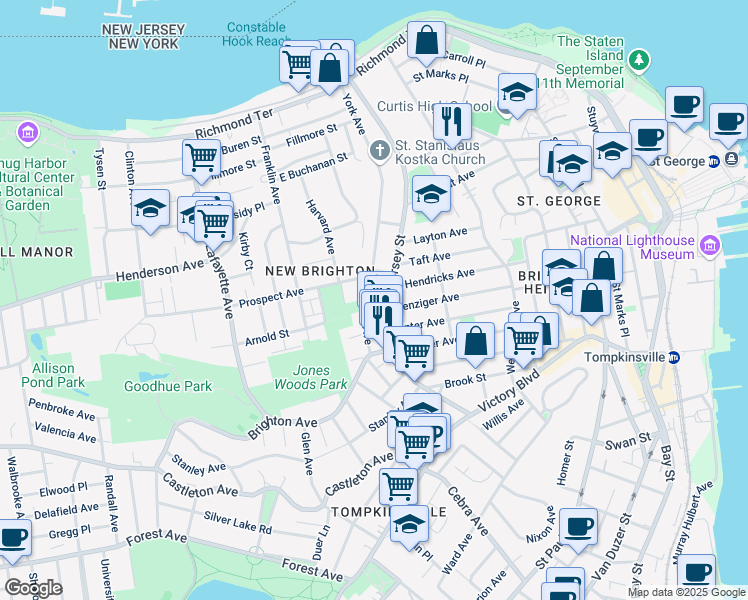The height and width of the screenshot is (600, 748).
Task: Click the school marker beside Curtis High School
Action: click(517, 93)
